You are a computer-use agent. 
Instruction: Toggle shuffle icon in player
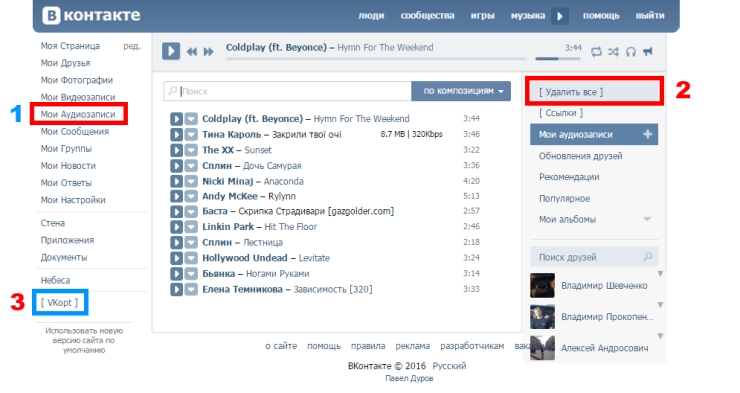[613, 51]
